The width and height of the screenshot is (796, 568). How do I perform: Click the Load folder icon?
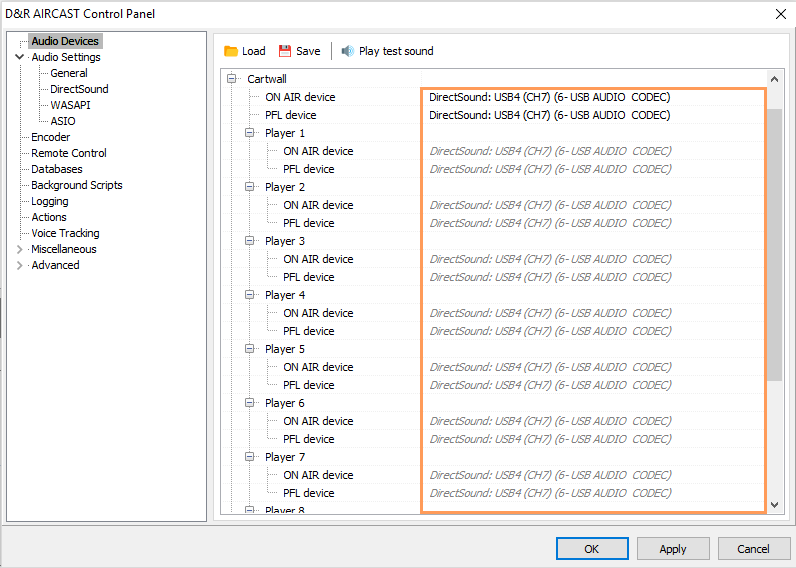[231, 51]
